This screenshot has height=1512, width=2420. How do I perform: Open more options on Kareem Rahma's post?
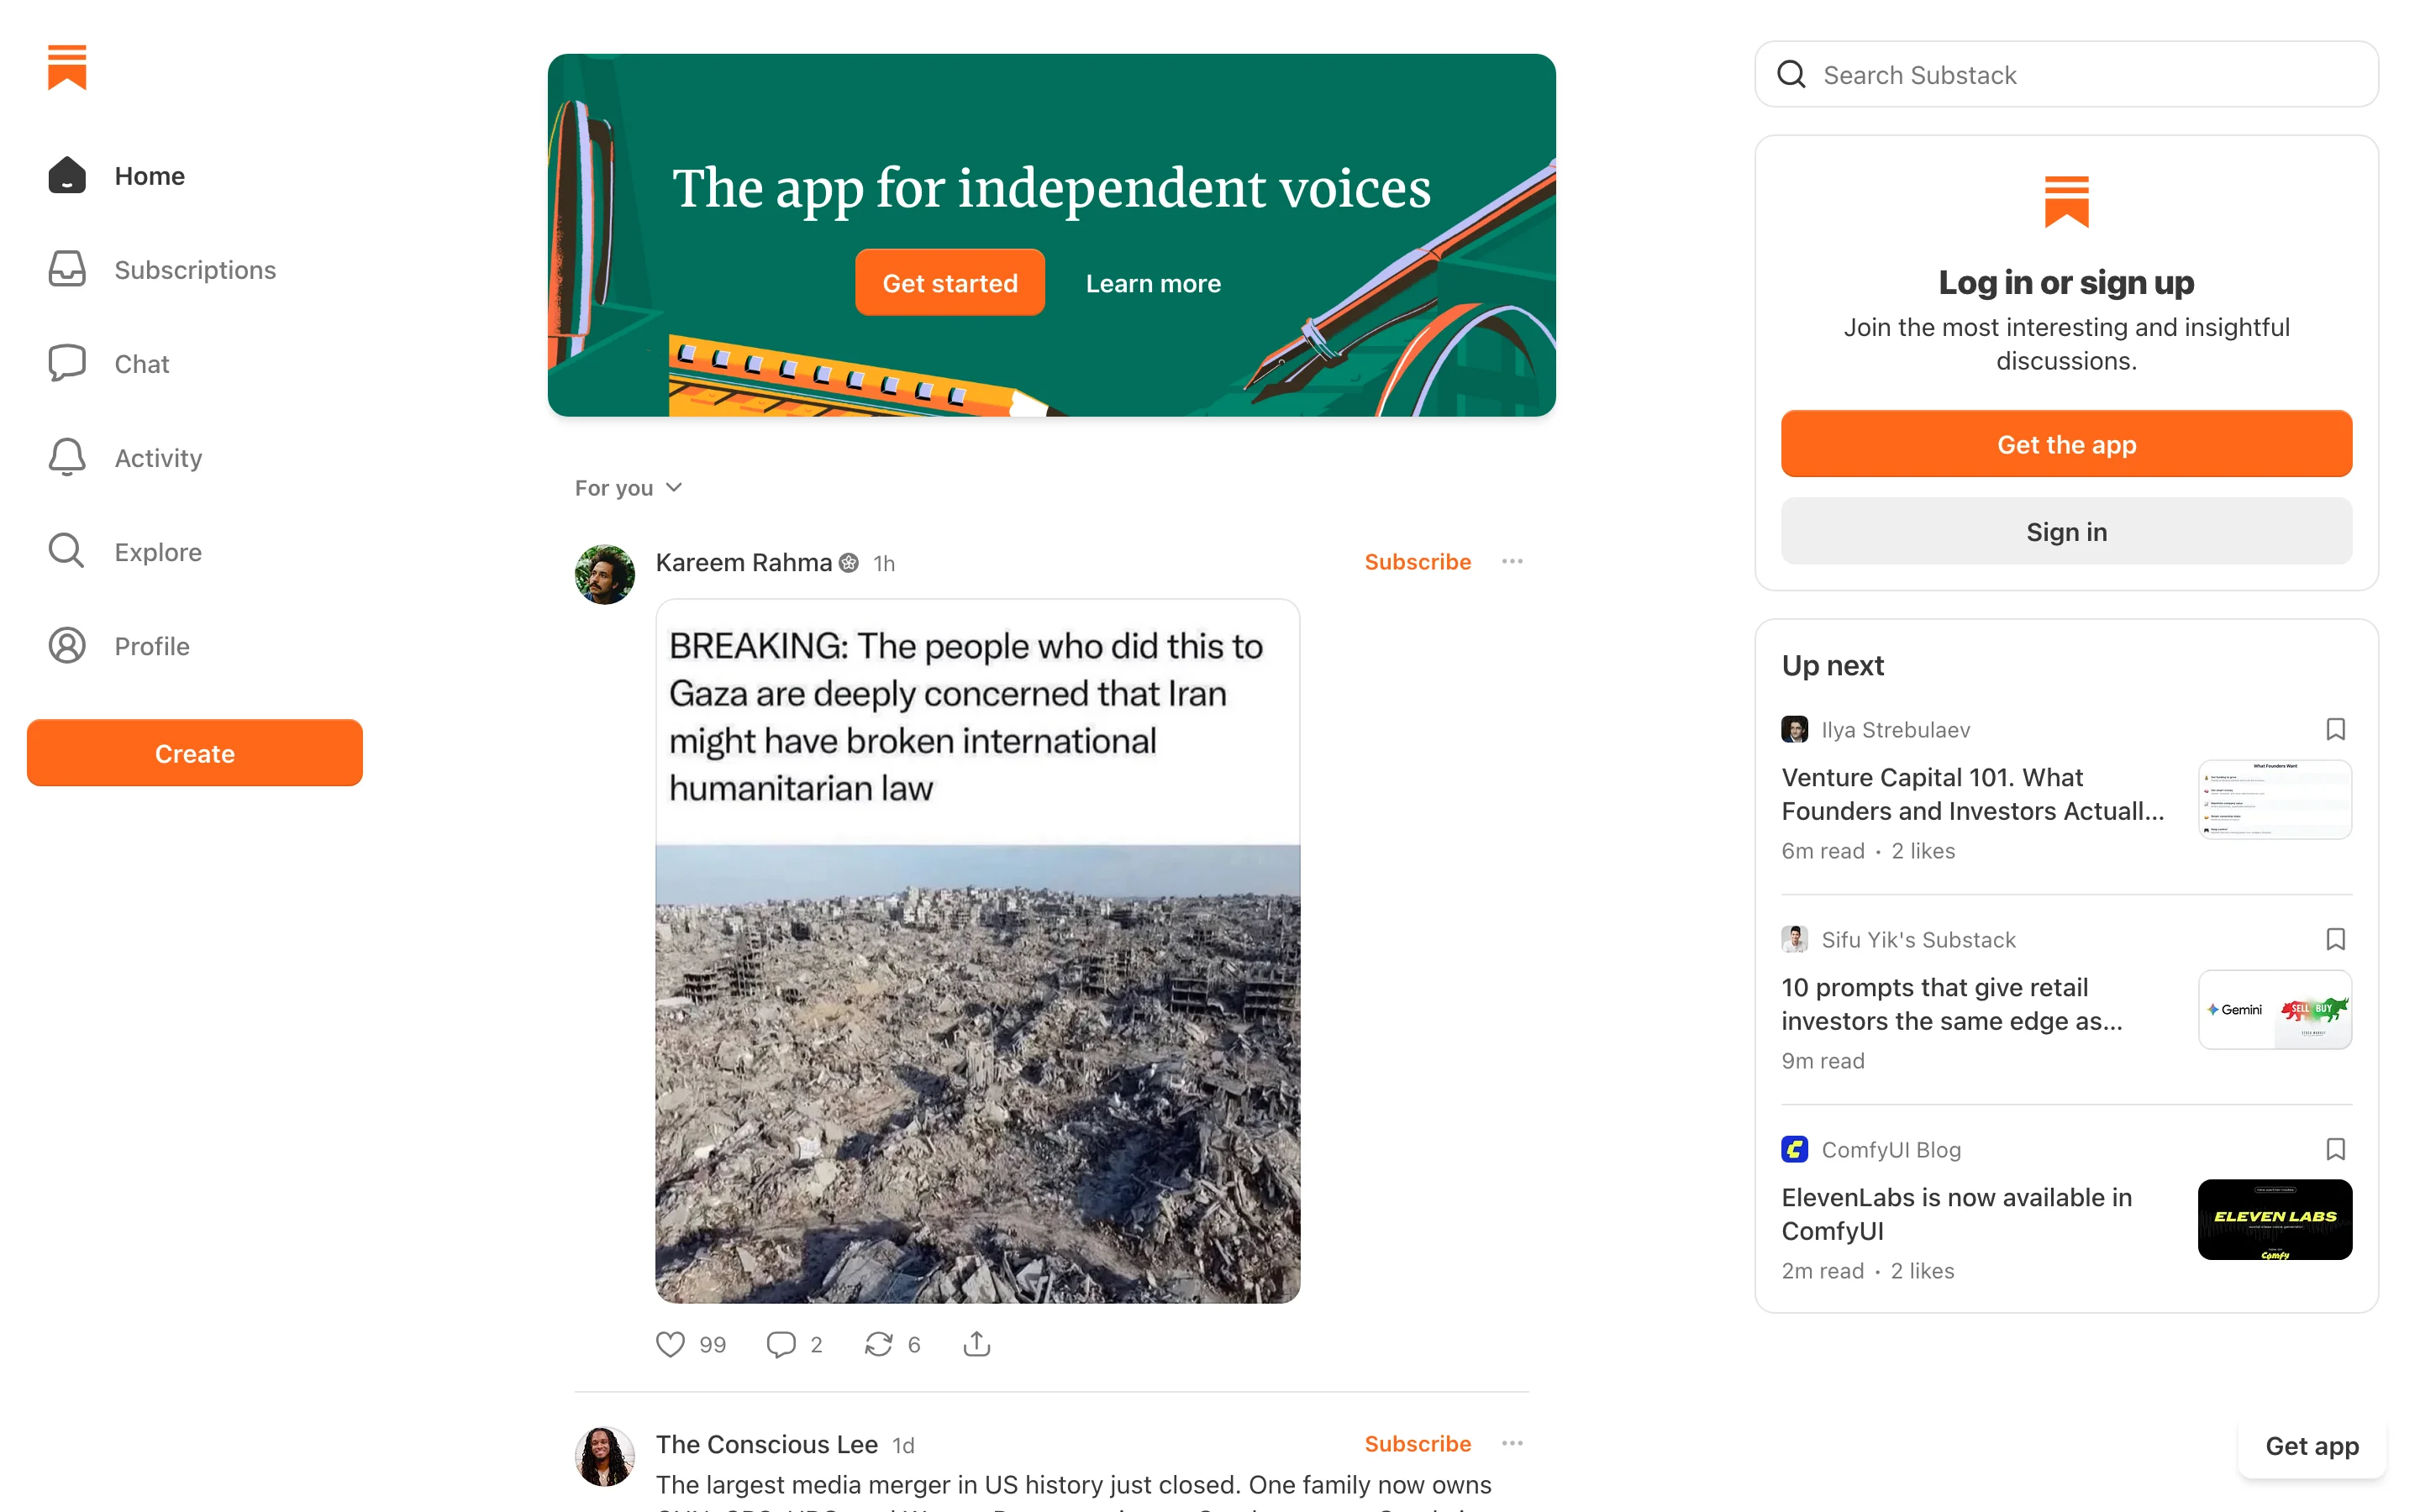1512,562
